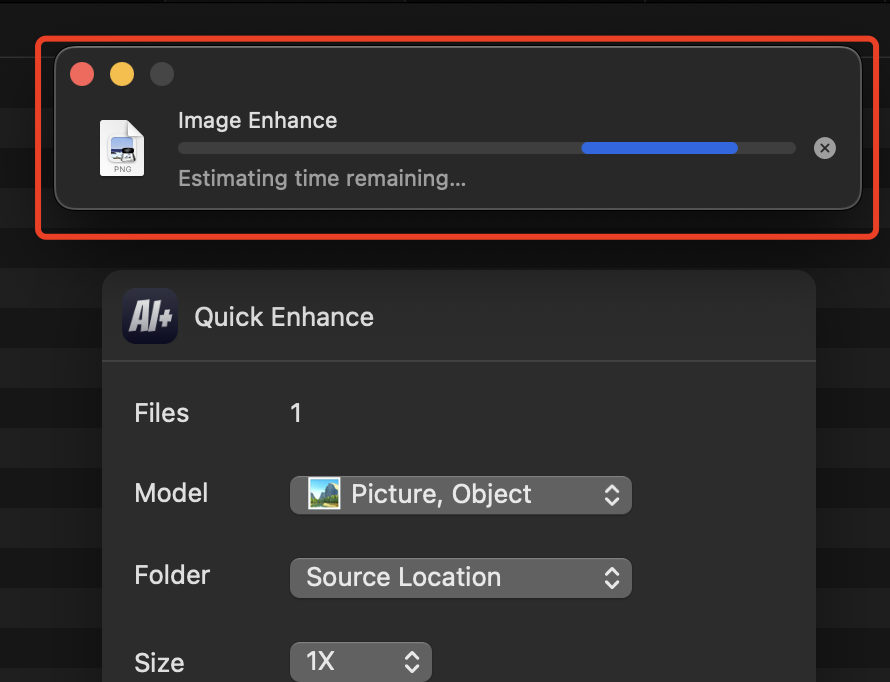Screen dimensions: 890x682
Task: Minimize the window with yellow button
Action: coord(122,74)
